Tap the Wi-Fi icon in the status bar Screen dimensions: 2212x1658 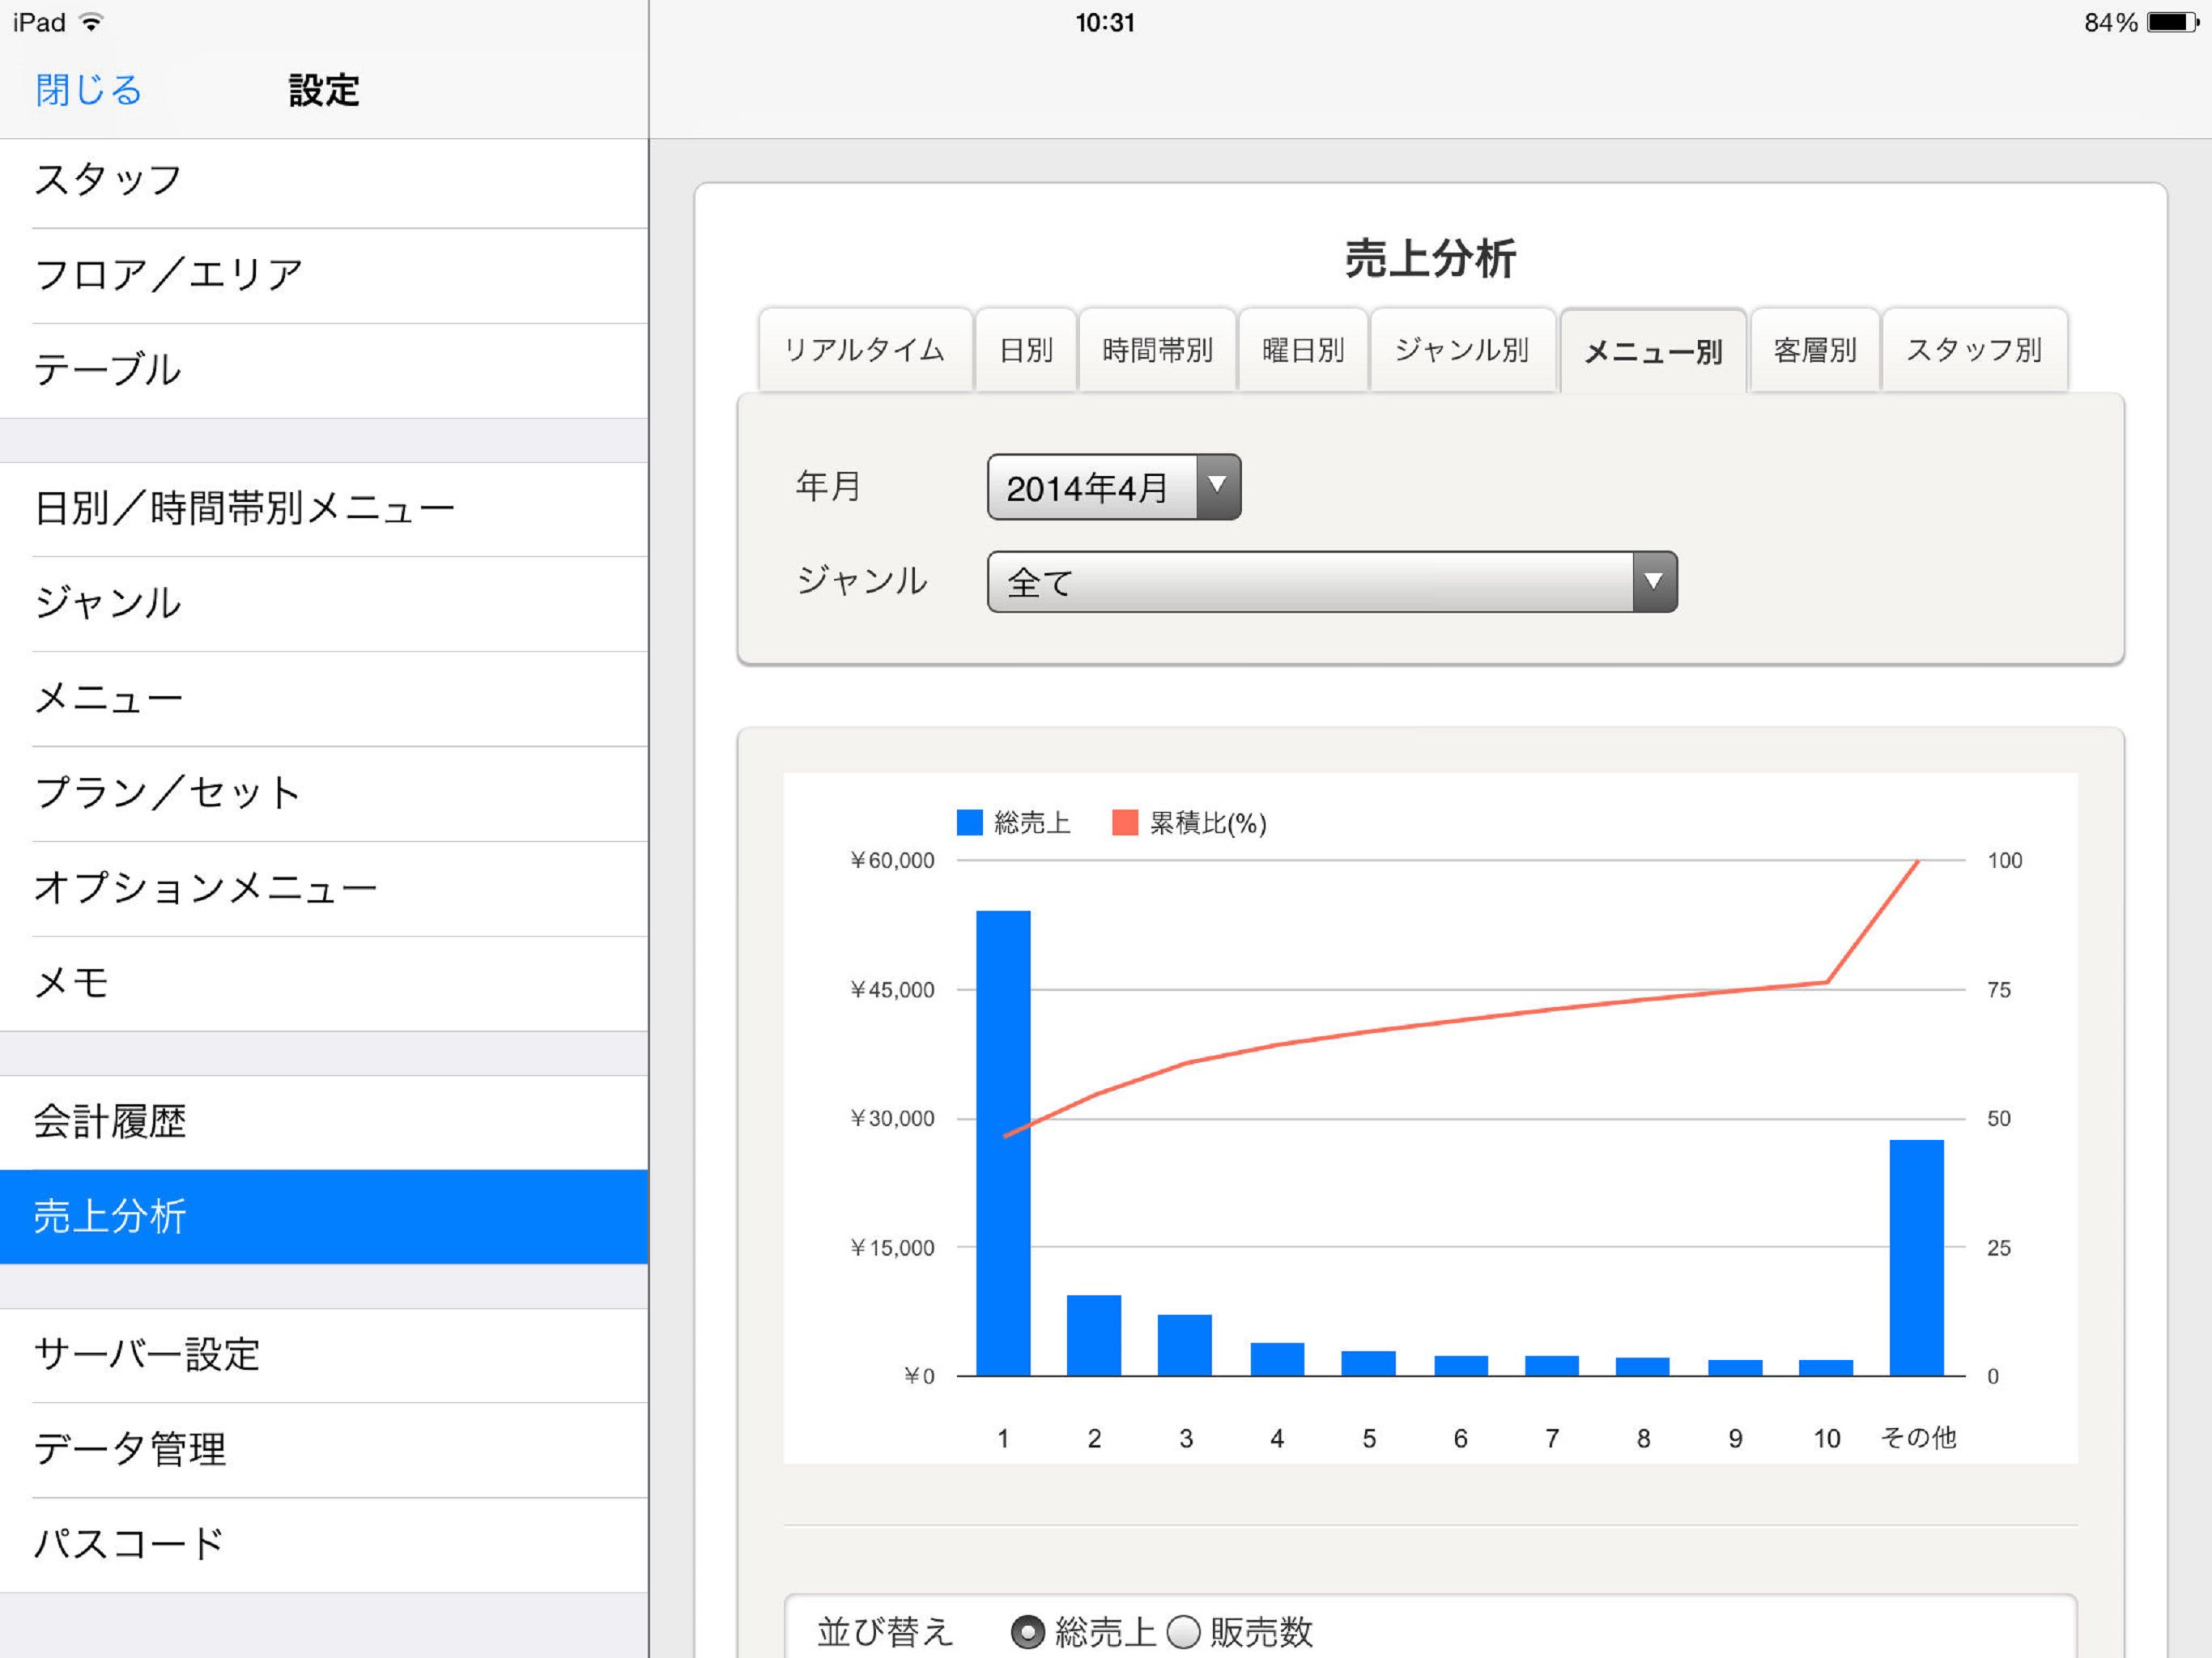[x=91, y=22]
